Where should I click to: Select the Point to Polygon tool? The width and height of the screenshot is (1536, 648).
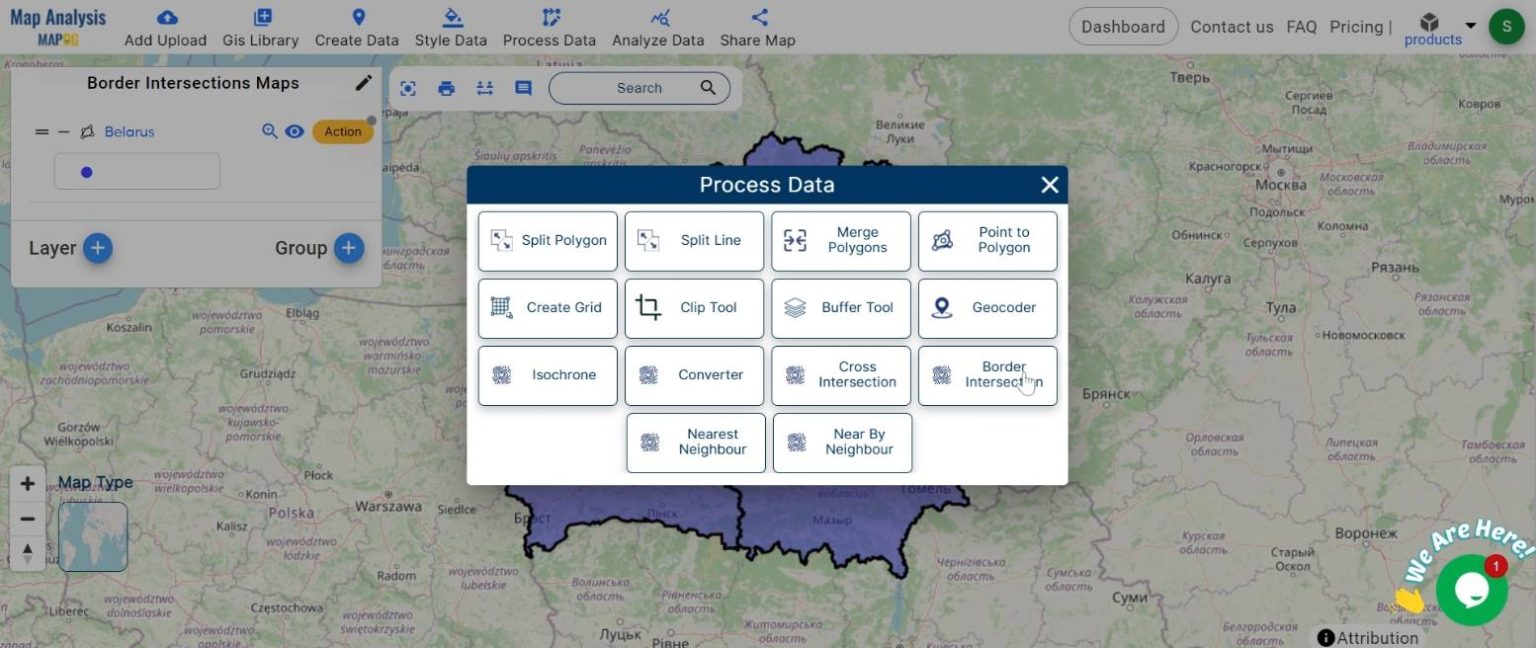point(988,241)
